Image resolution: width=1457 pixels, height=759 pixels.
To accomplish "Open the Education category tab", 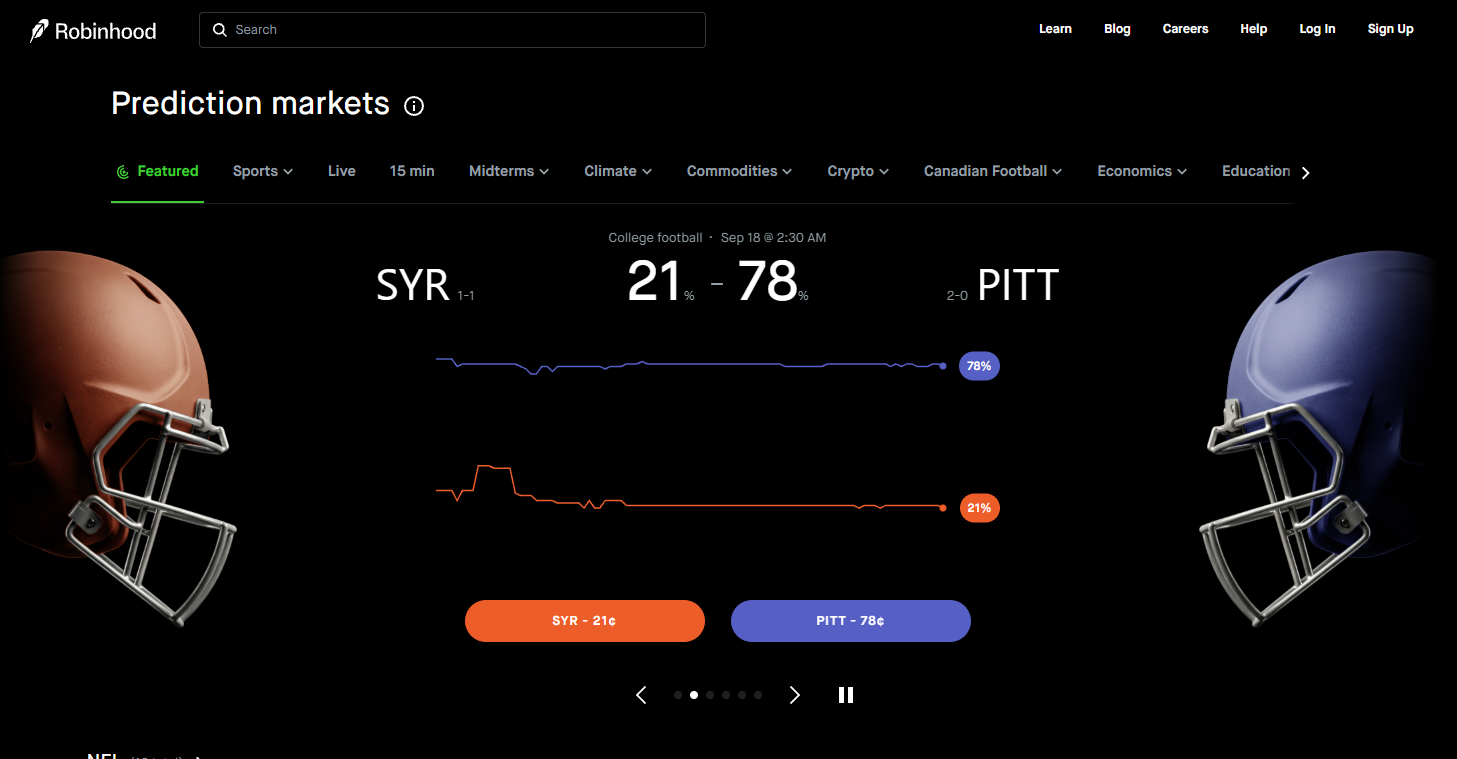I will pos(1256,171).
